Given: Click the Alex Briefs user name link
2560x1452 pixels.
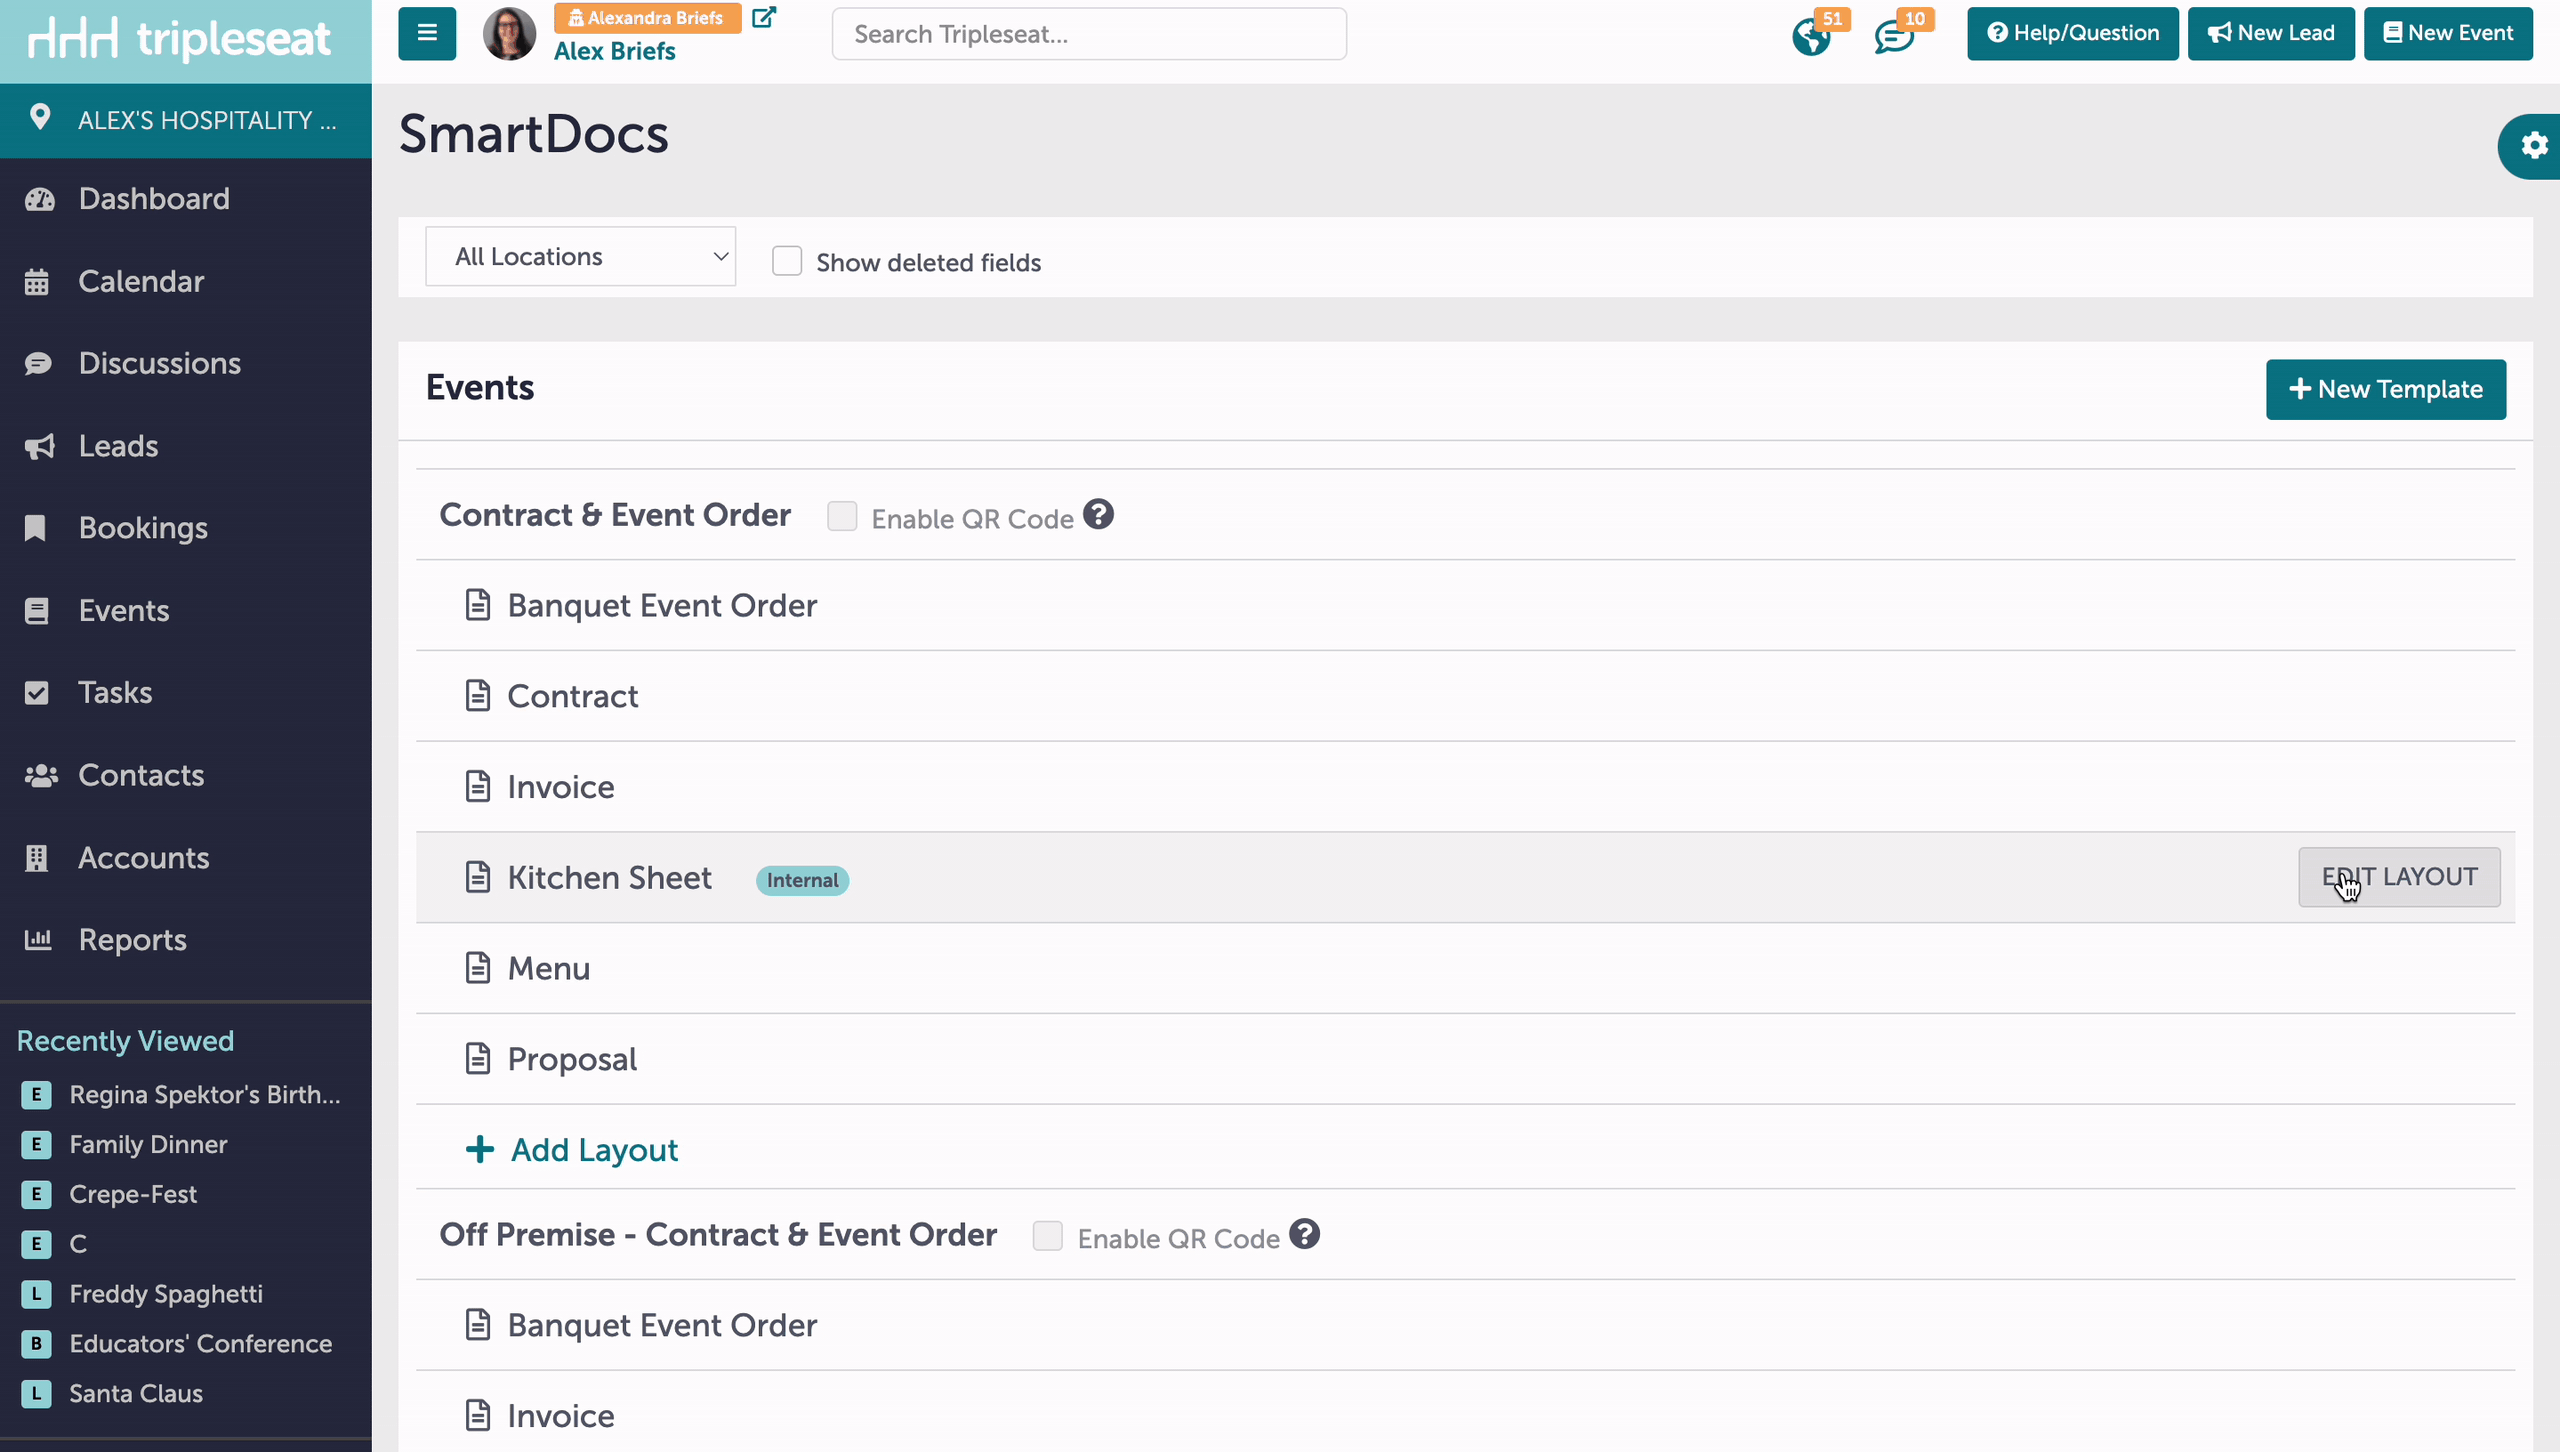Looking at the screenshot, I should pos(615,51).
